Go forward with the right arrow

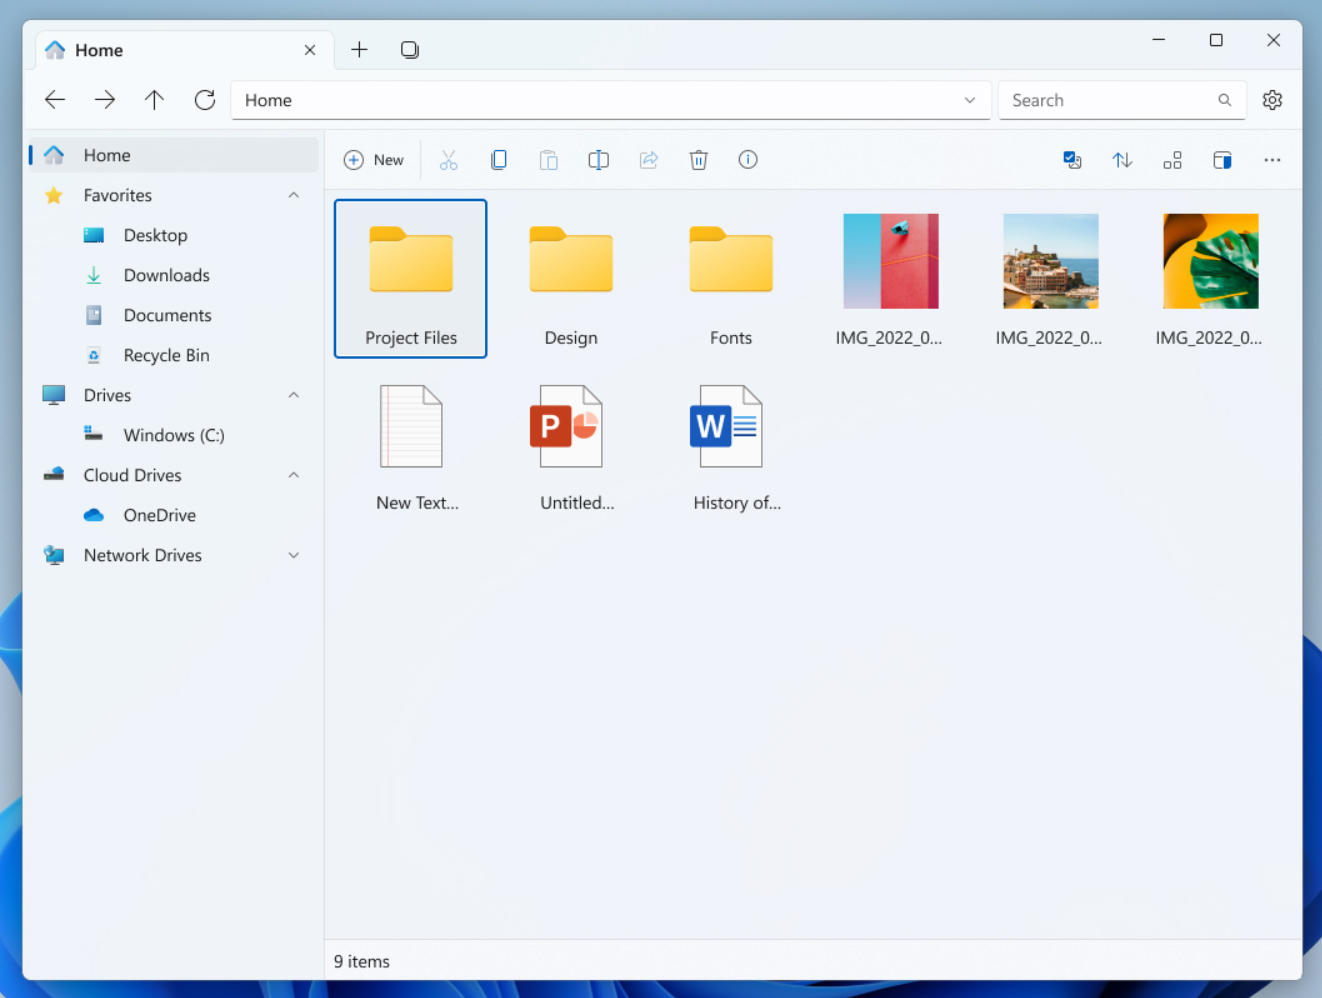(x=105, y=100)
